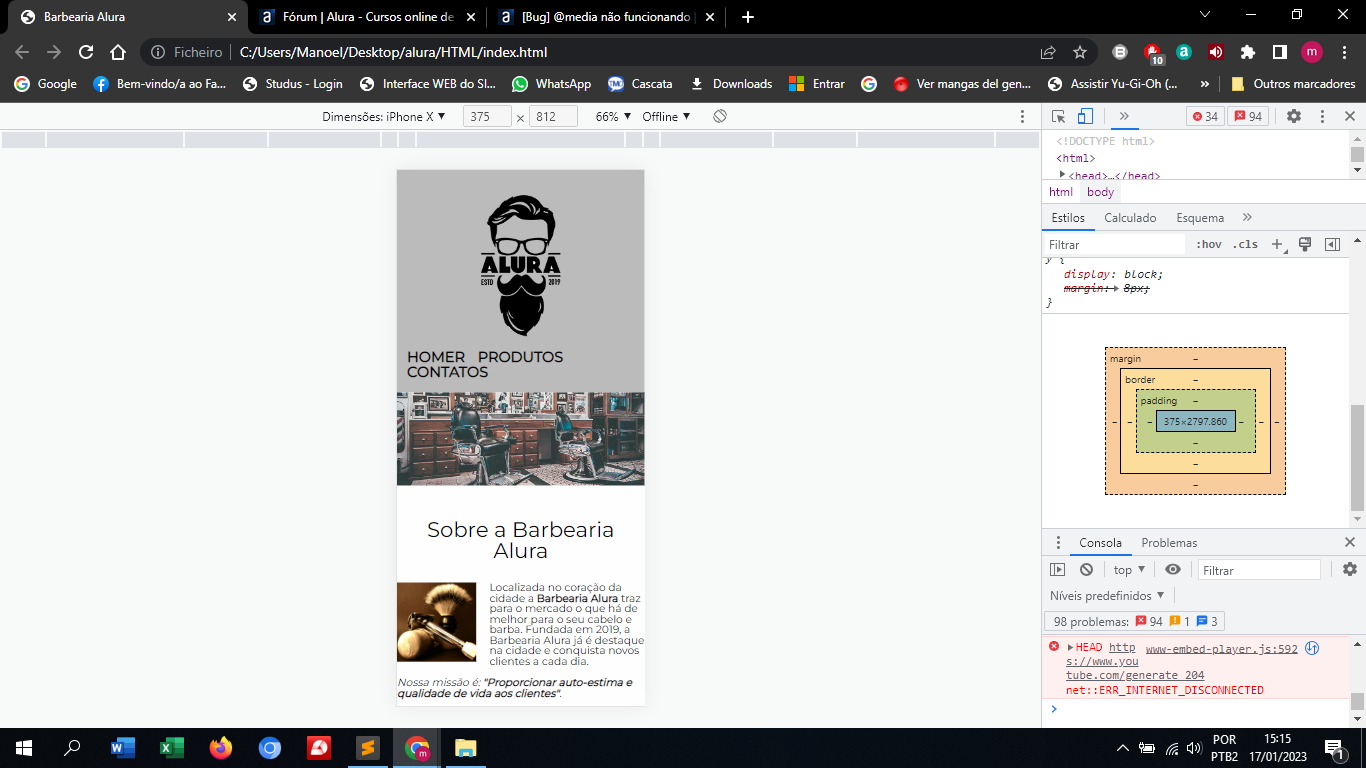Click the PRODUTOS page navigation link

520,357
